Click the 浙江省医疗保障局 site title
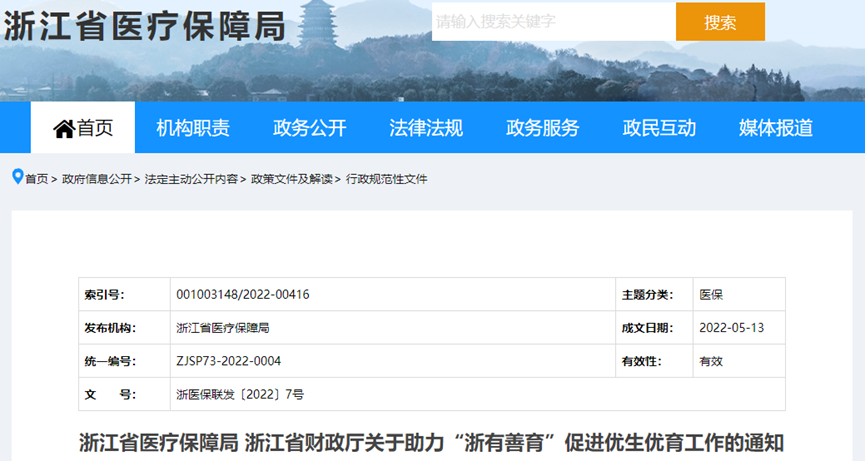The image size is (865, 461). pos(145,26)
